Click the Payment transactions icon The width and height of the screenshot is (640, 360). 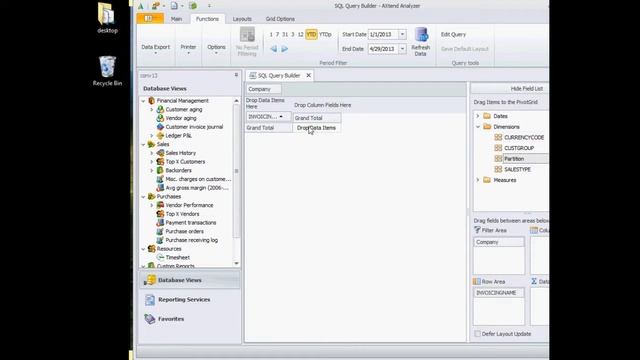160,222
